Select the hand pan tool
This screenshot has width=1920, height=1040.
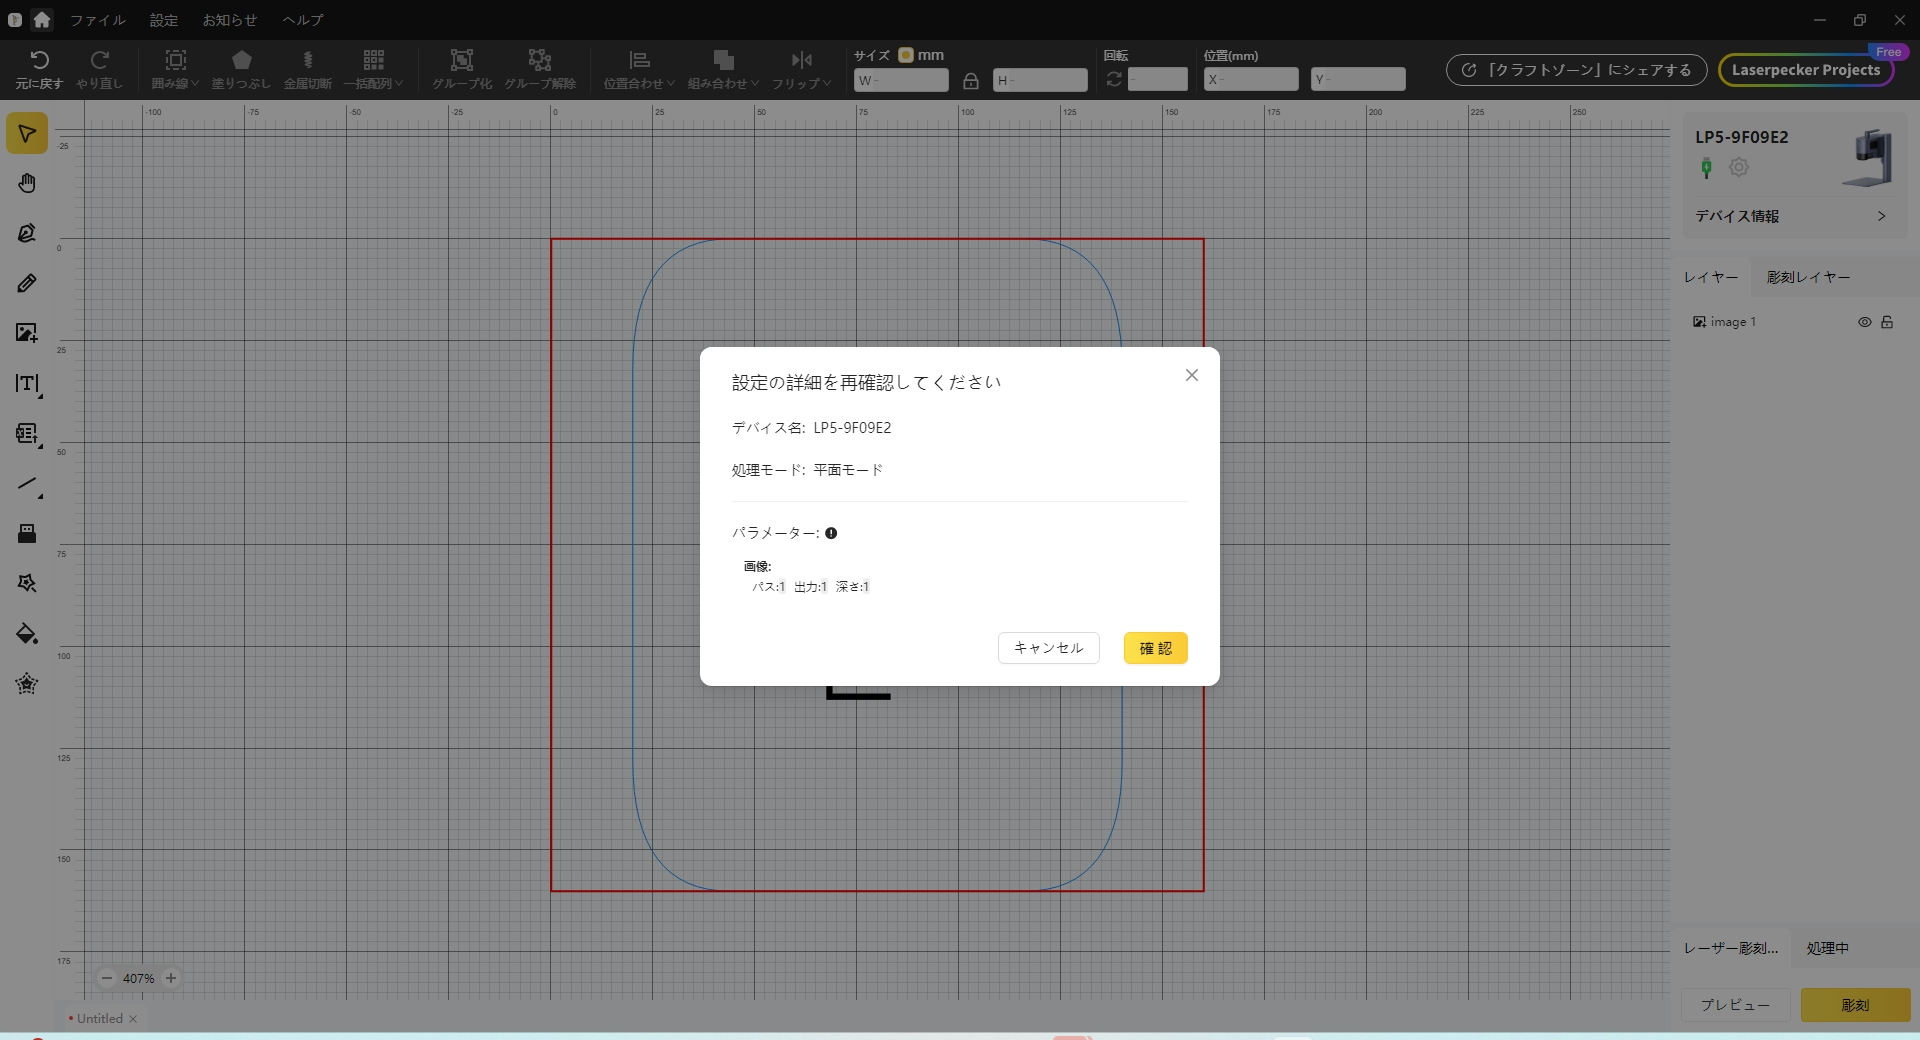tap(27, 183)
